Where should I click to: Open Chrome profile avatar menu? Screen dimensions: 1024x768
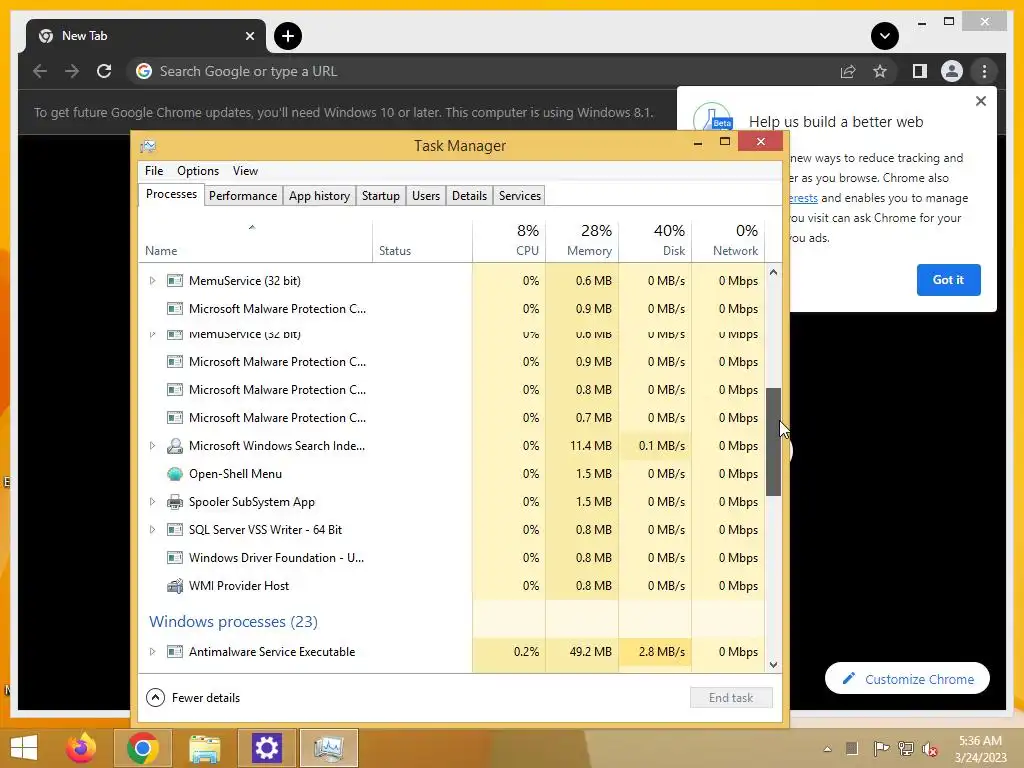[952, 71]
